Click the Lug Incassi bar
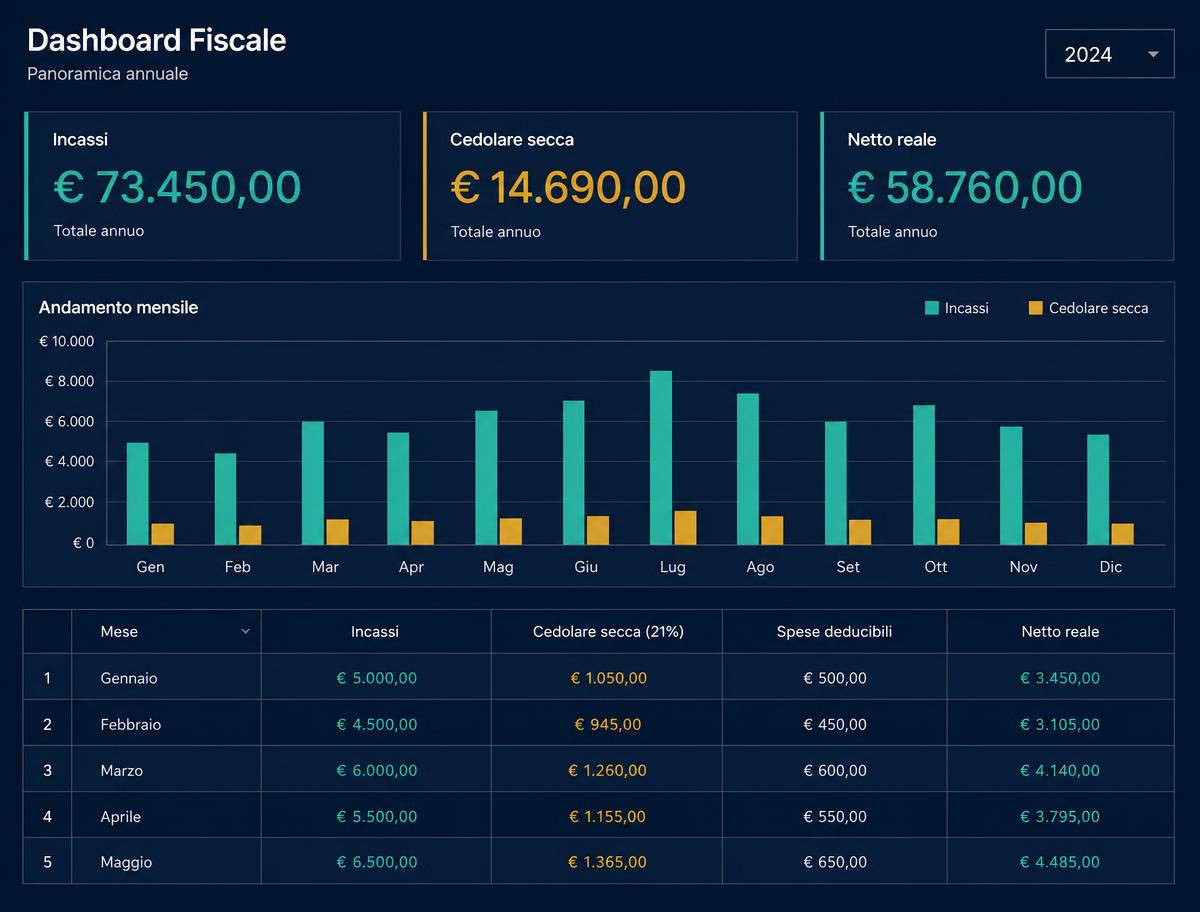The width and height of the screenshot is (1200, 912). (661, 457)
